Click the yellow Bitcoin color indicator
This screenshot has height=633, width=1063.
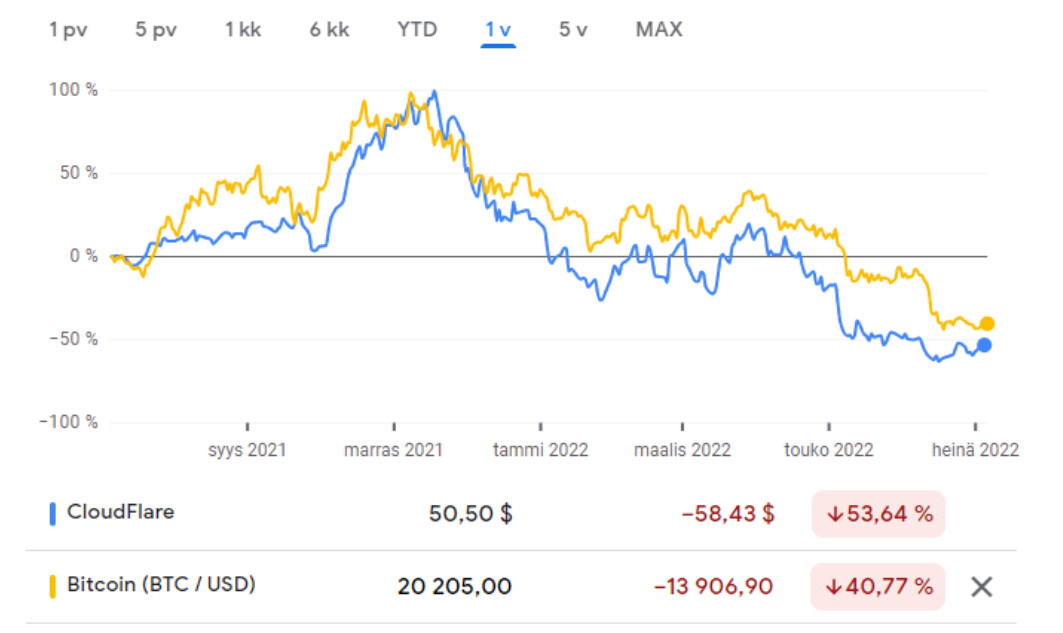pos(52,585)
